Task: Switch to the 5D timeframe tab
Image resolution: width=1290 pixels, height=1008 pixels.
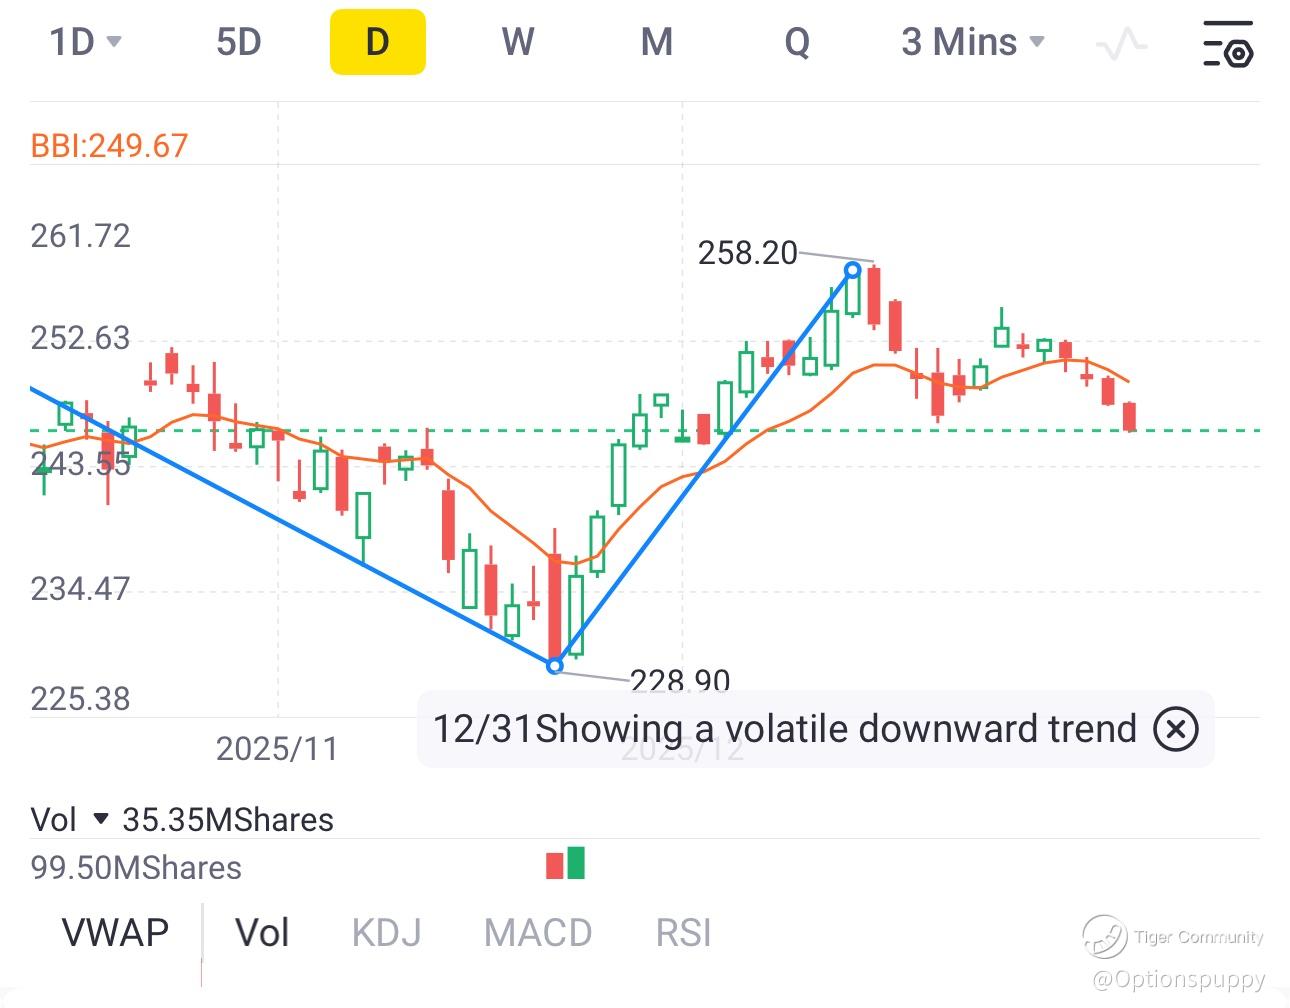Action: pyautogui.click(x=238, y=42)
